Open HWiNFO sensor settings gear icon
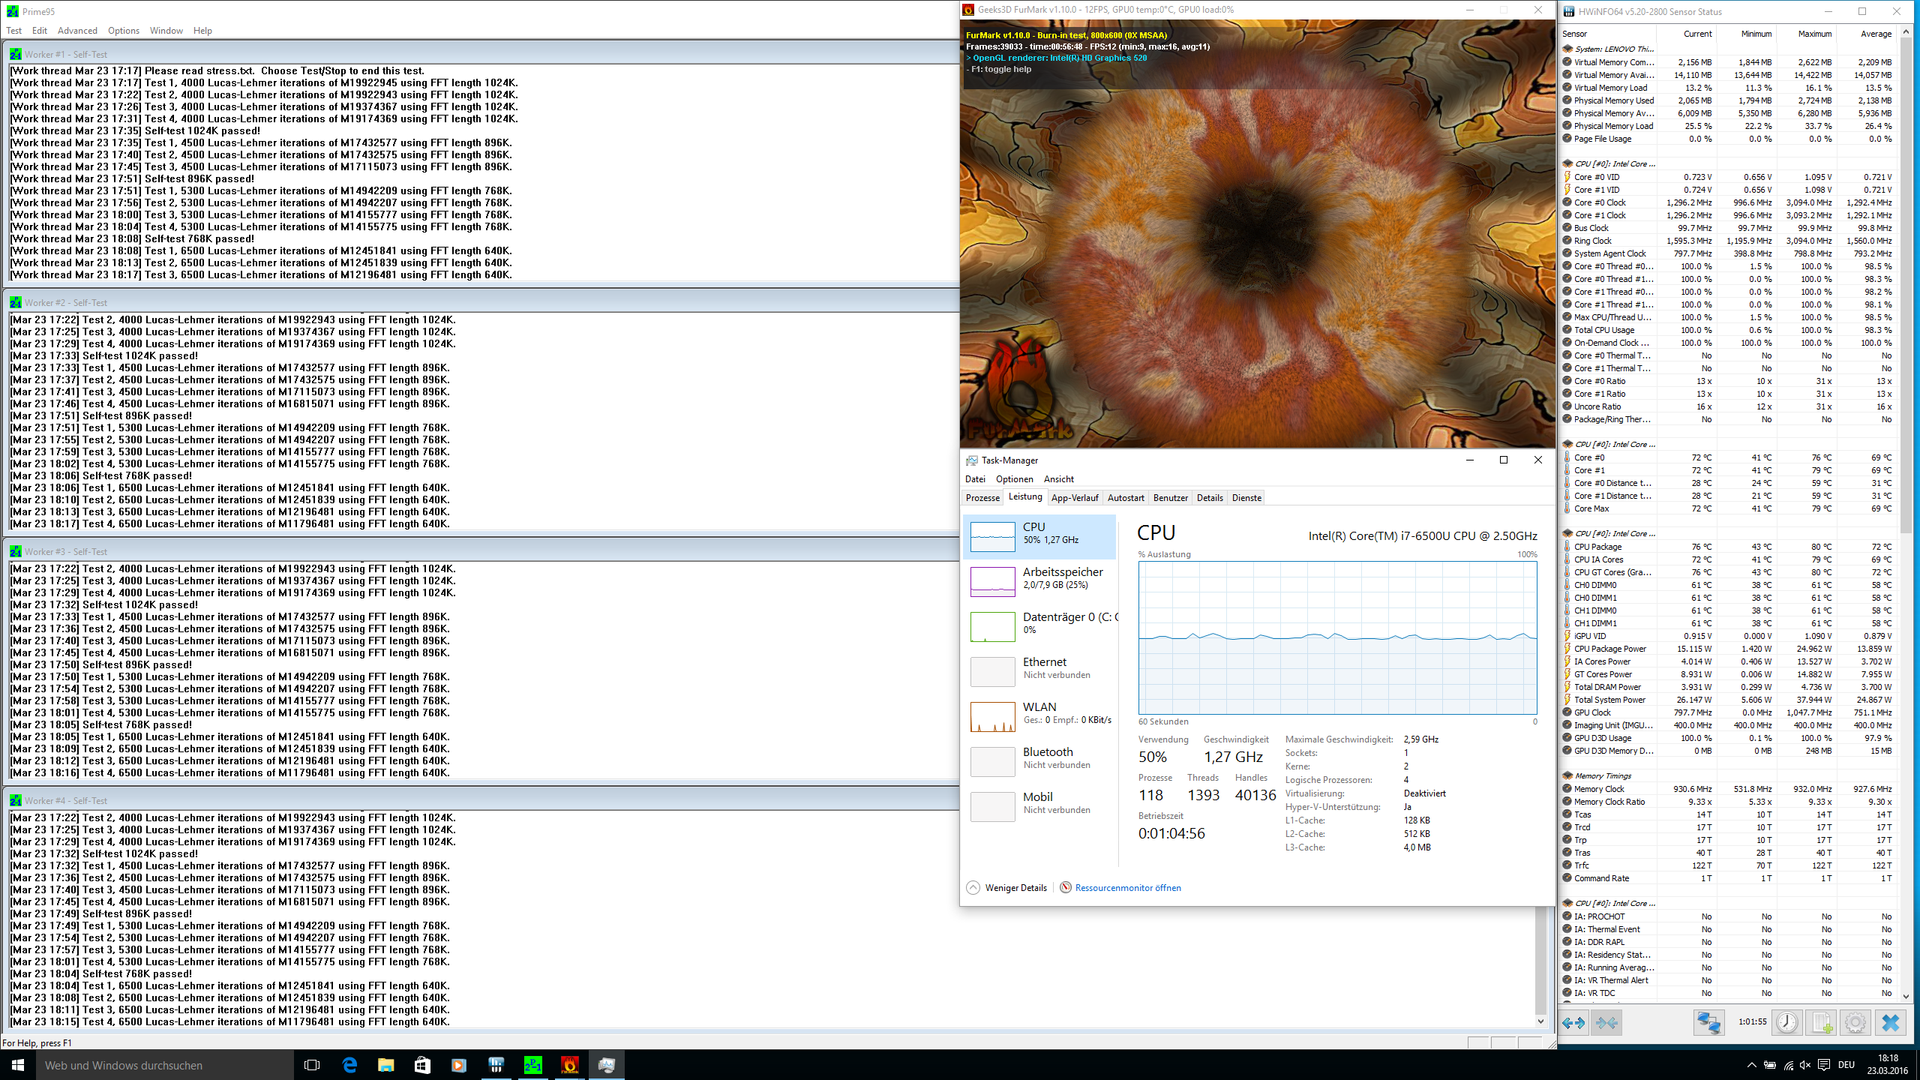1920x1080 pixels. (x=1855, y=1022)
